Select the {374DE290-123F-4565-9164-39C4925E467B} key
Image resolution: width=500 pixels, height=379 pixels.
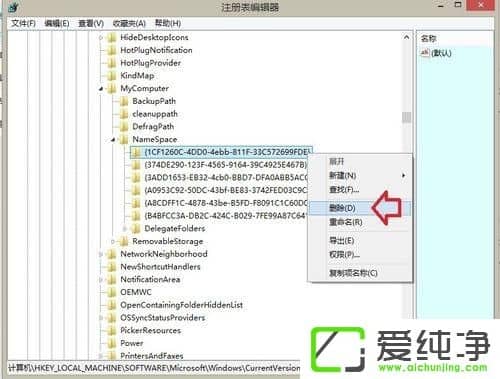[x=226, y=165]
